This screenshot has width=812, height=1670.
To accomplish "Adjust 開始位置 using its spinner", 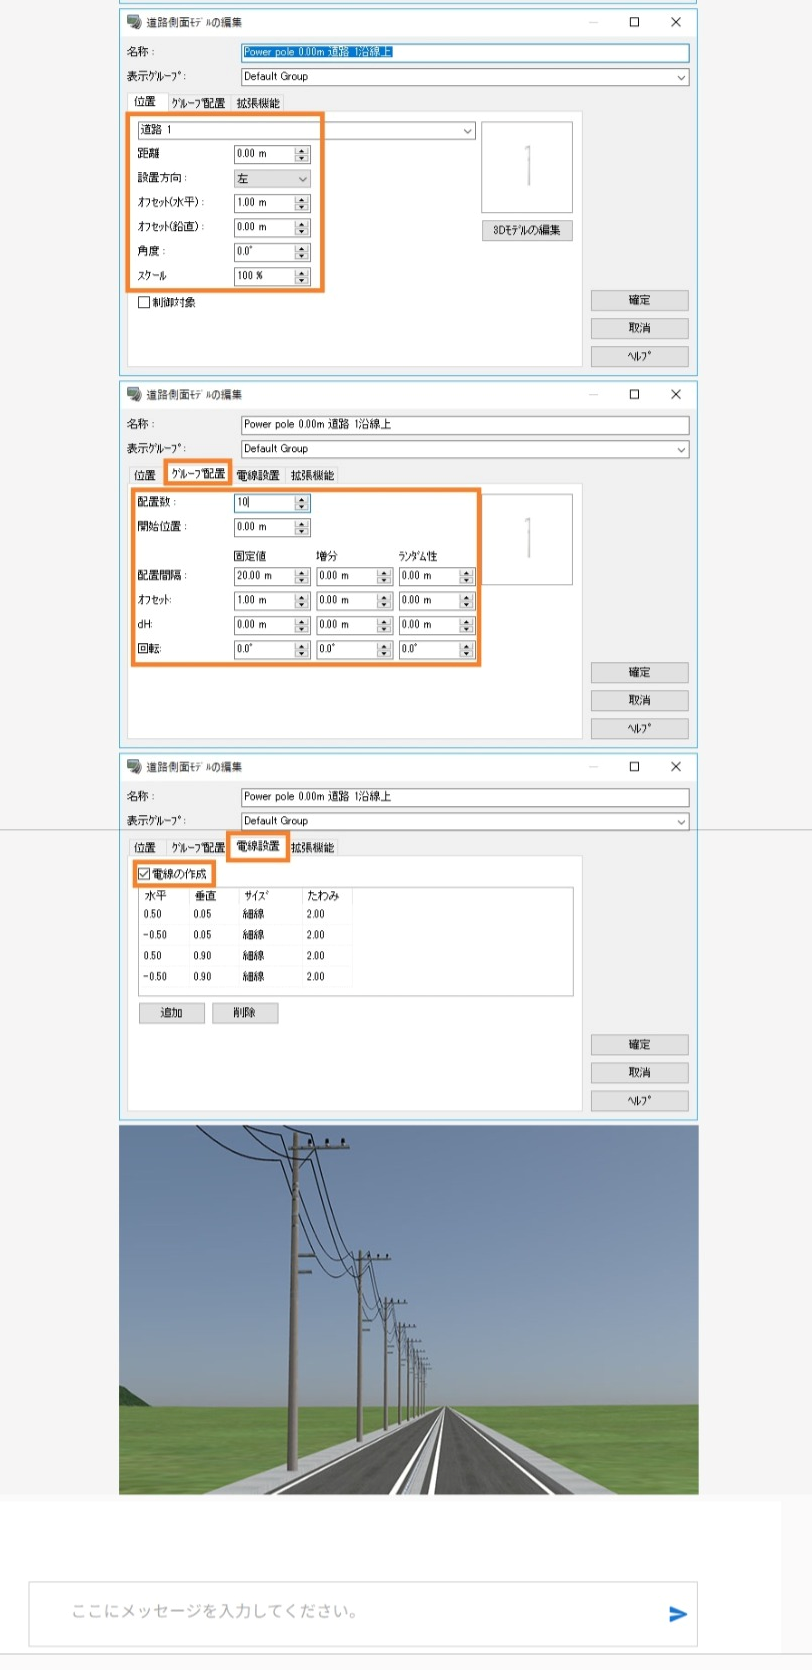I will pyautogui.click(x=302, y=528).
